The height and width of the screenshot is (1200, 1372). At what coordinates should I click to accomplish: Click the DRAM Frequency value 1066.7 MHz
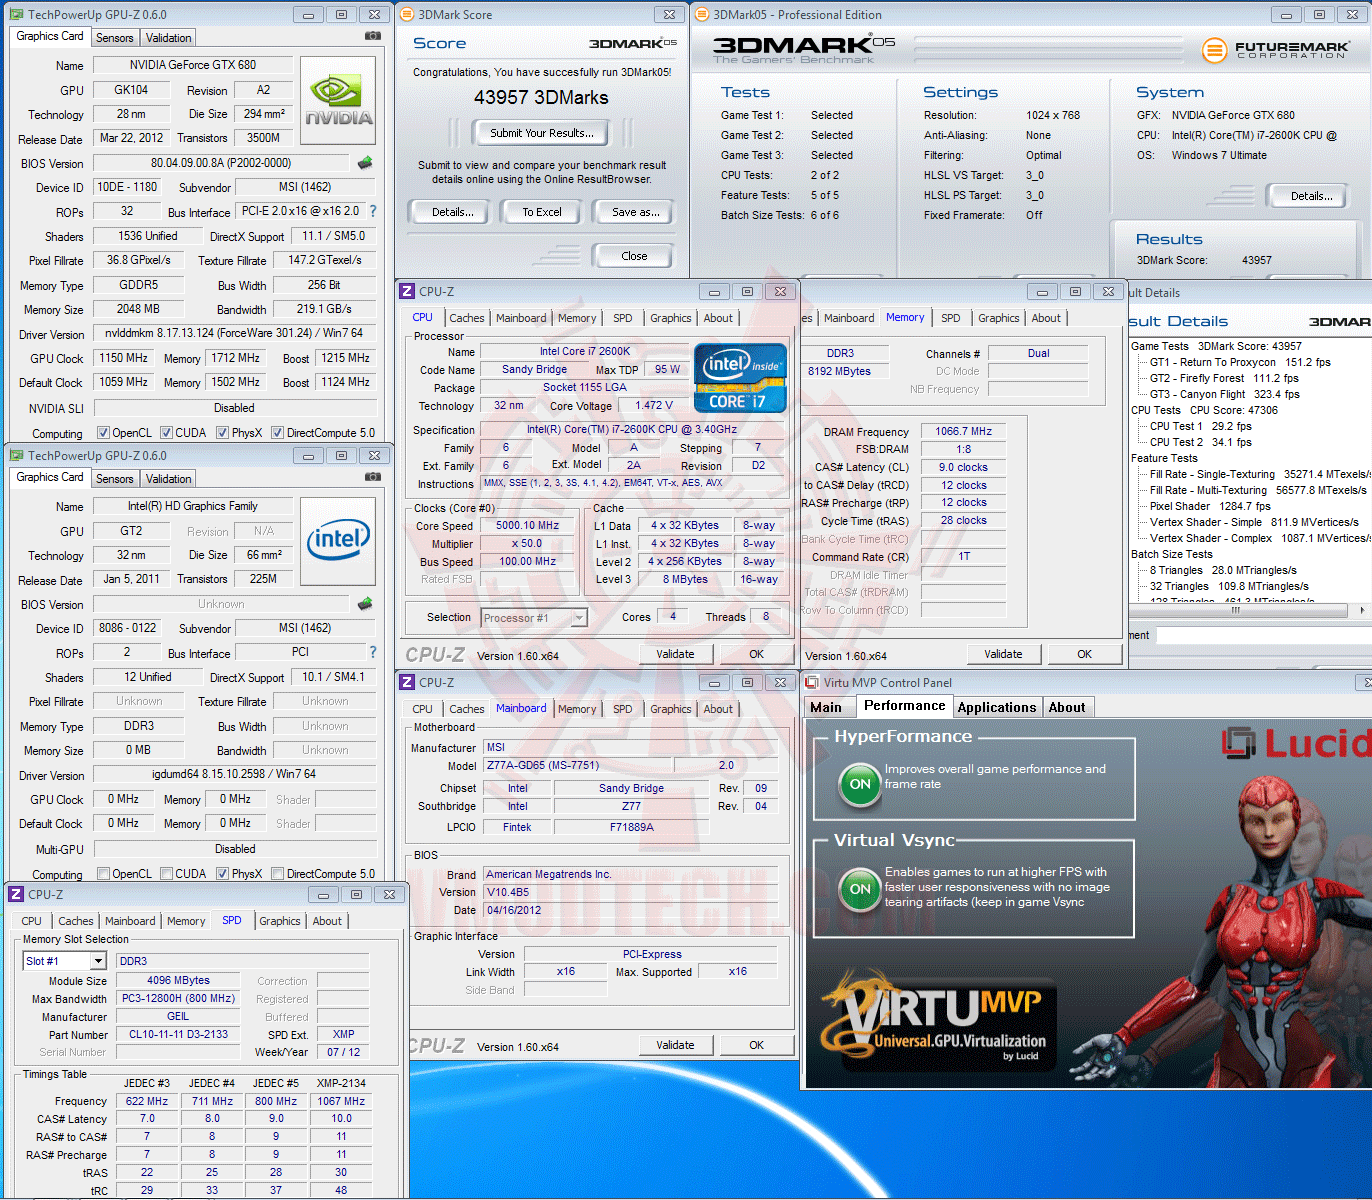click(963, 431)
